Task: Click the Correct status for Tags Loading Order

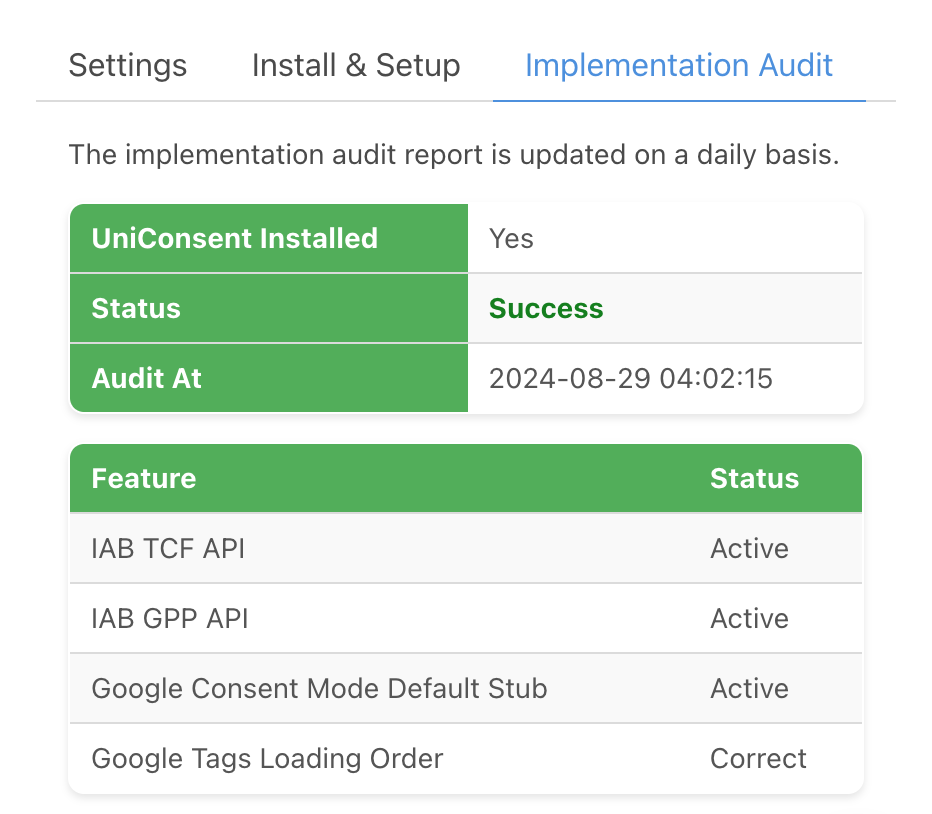Action: [758, 758]
